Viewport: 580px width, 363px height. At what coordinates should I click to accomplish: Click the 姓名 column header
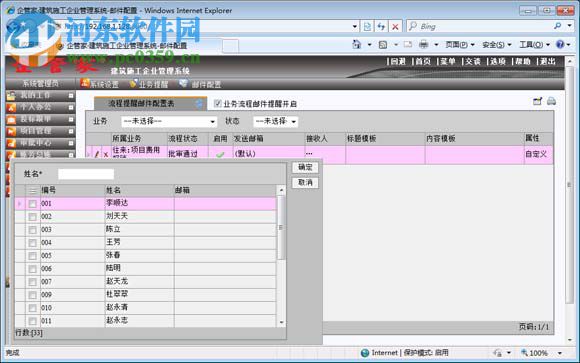[x=139, y=190]
